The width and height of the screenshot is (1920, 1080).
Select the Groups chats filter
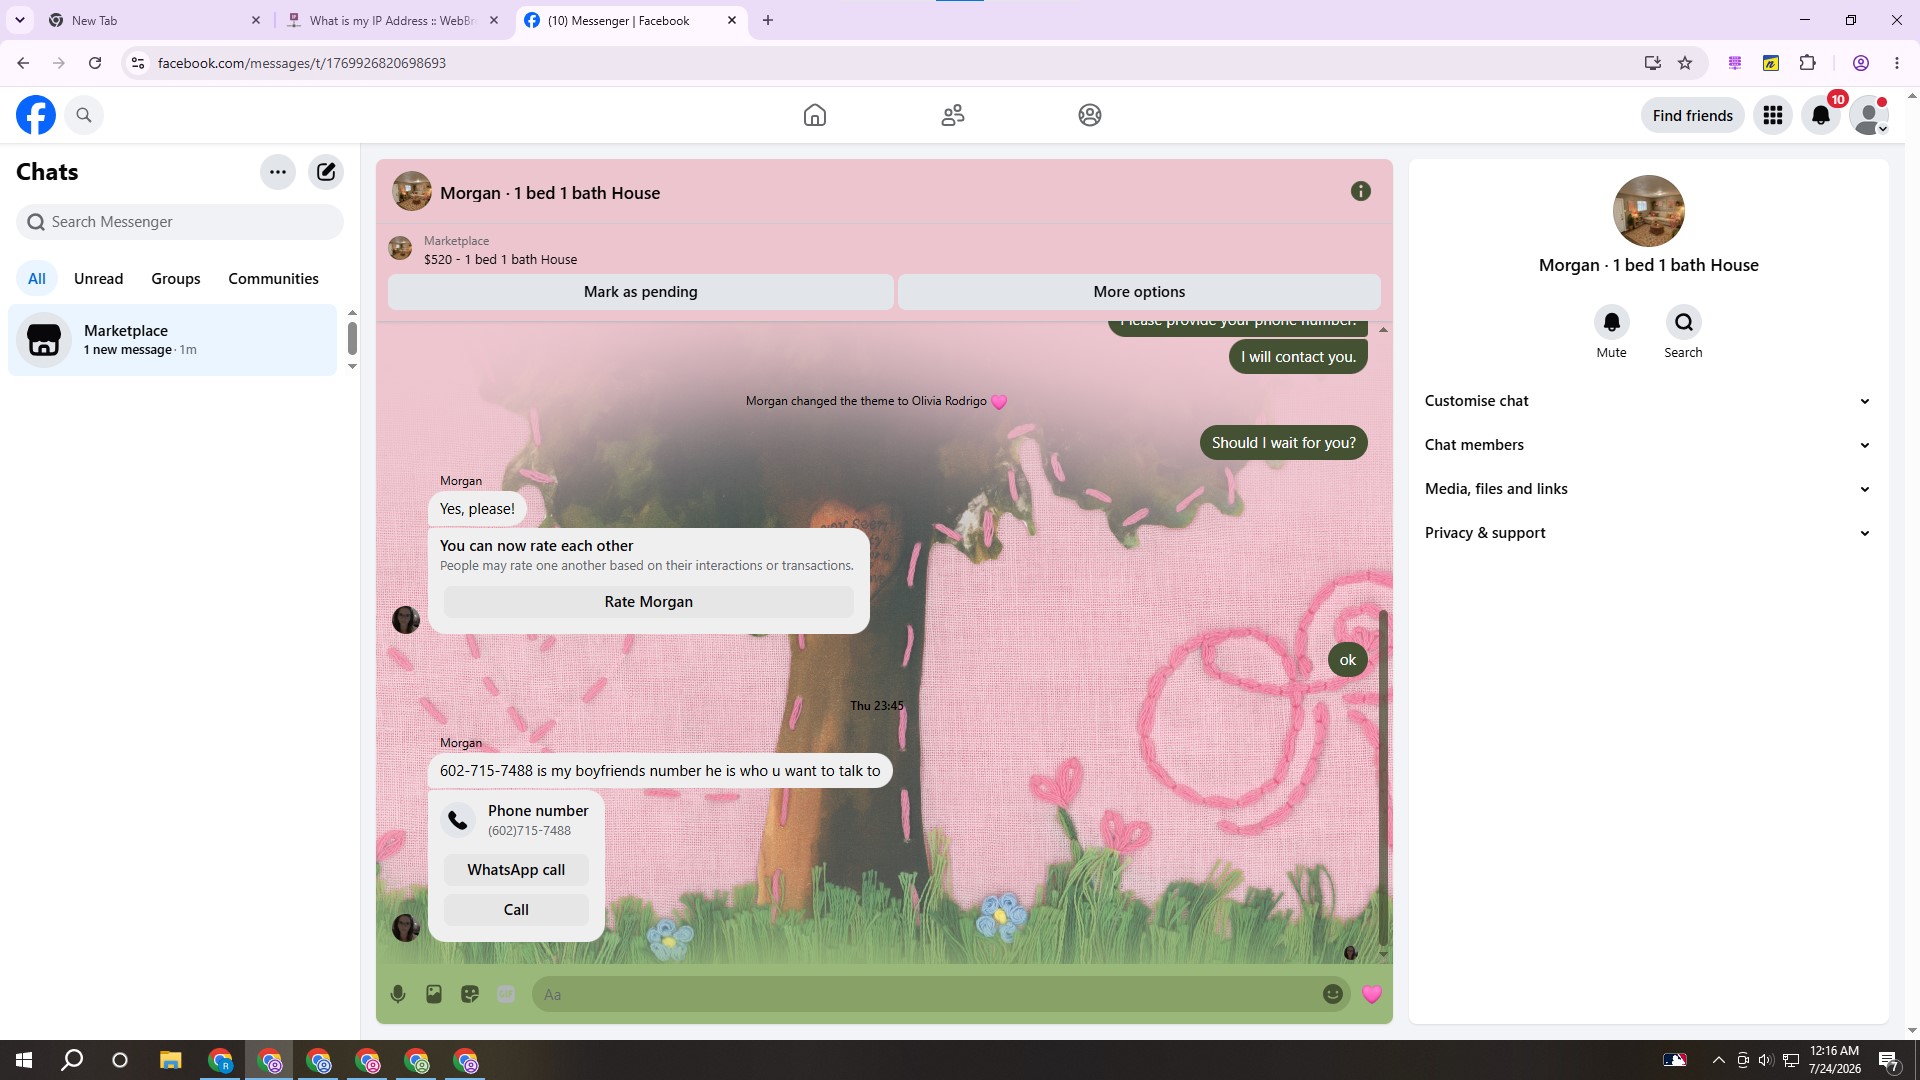coord(176,279)
